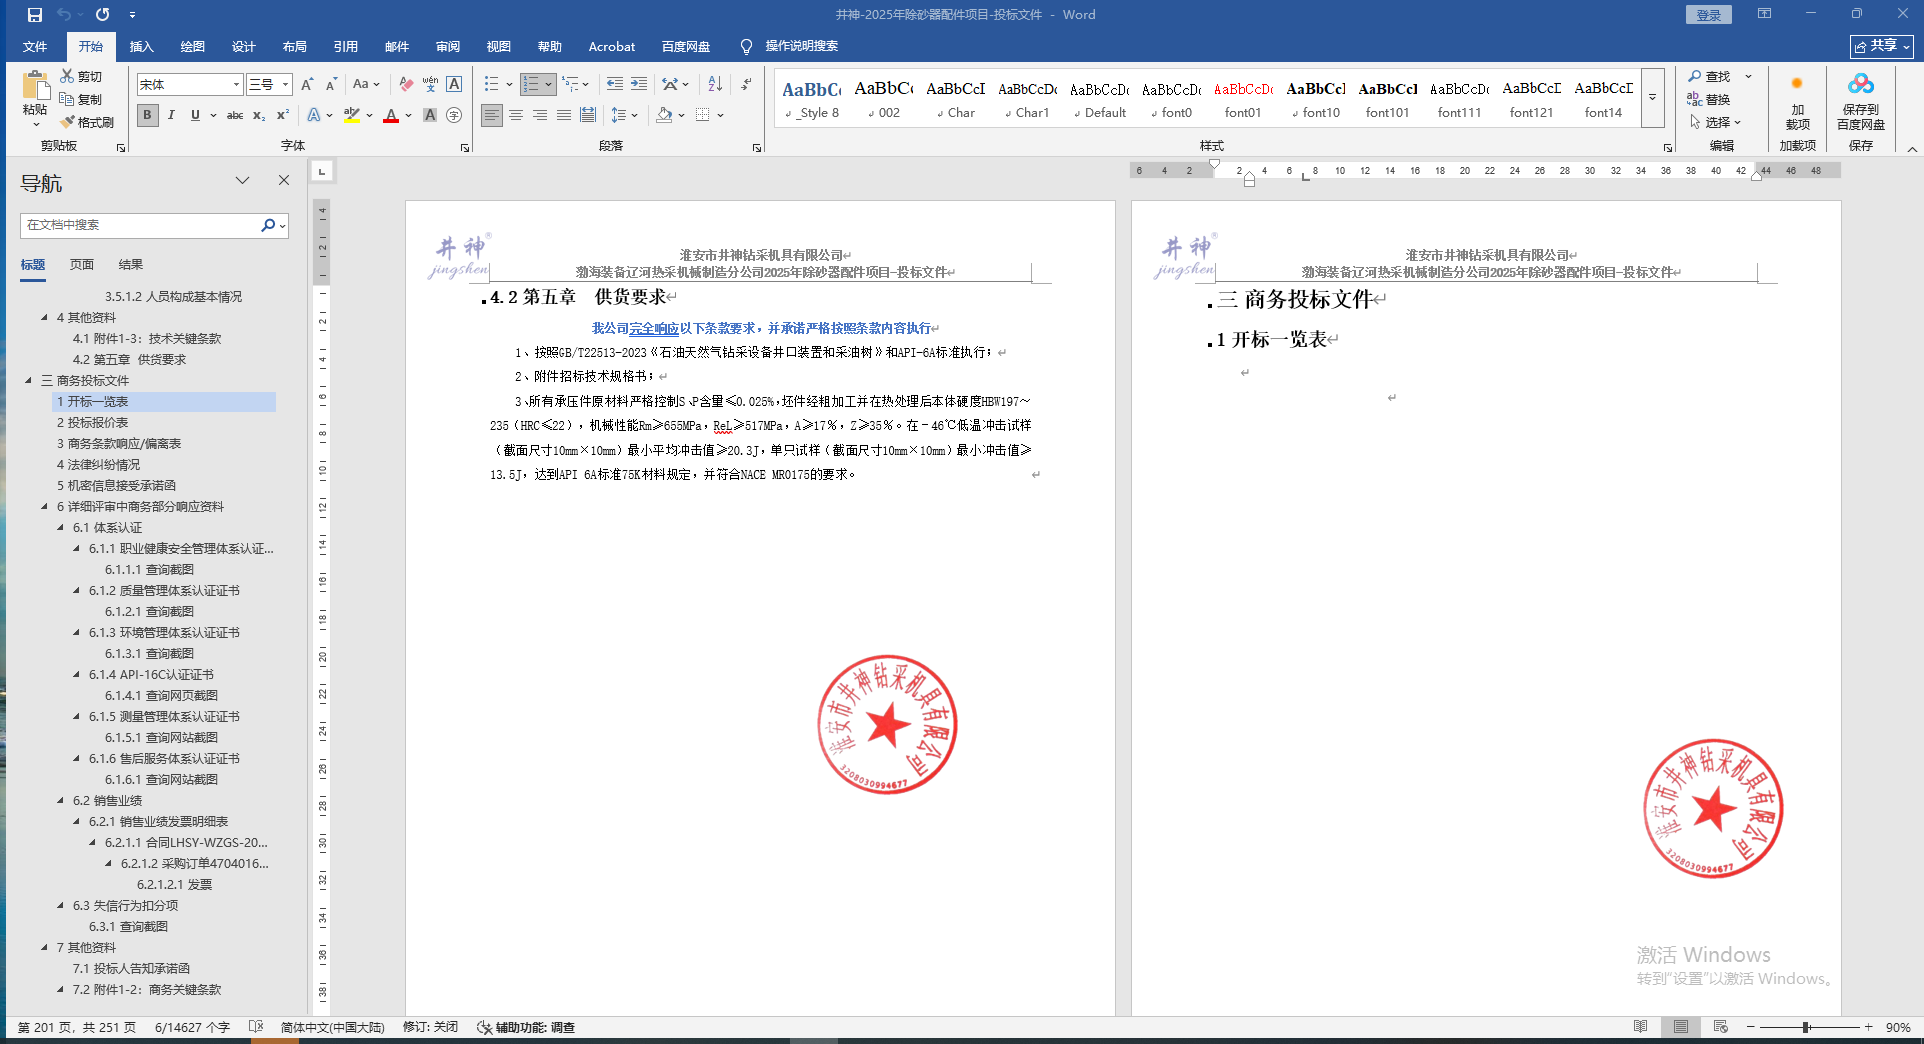Image resolution: width=1924 pixels, height=1044 pixels.
Task: Toggle Bold formatting
Action: [x=147, y=115]
